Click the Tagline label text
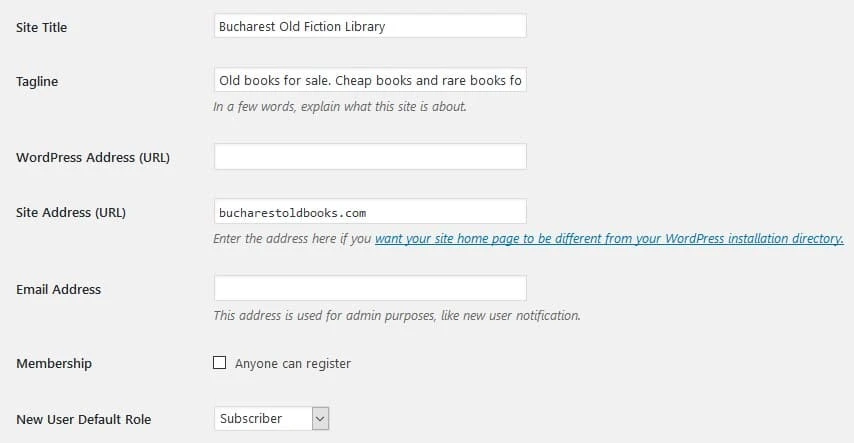 [x=37, y=81]
